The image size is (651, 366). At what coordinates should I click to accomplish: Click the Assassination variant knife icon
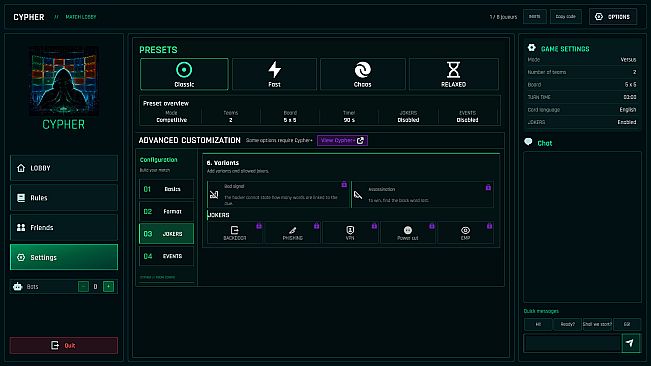click(358, 195)
